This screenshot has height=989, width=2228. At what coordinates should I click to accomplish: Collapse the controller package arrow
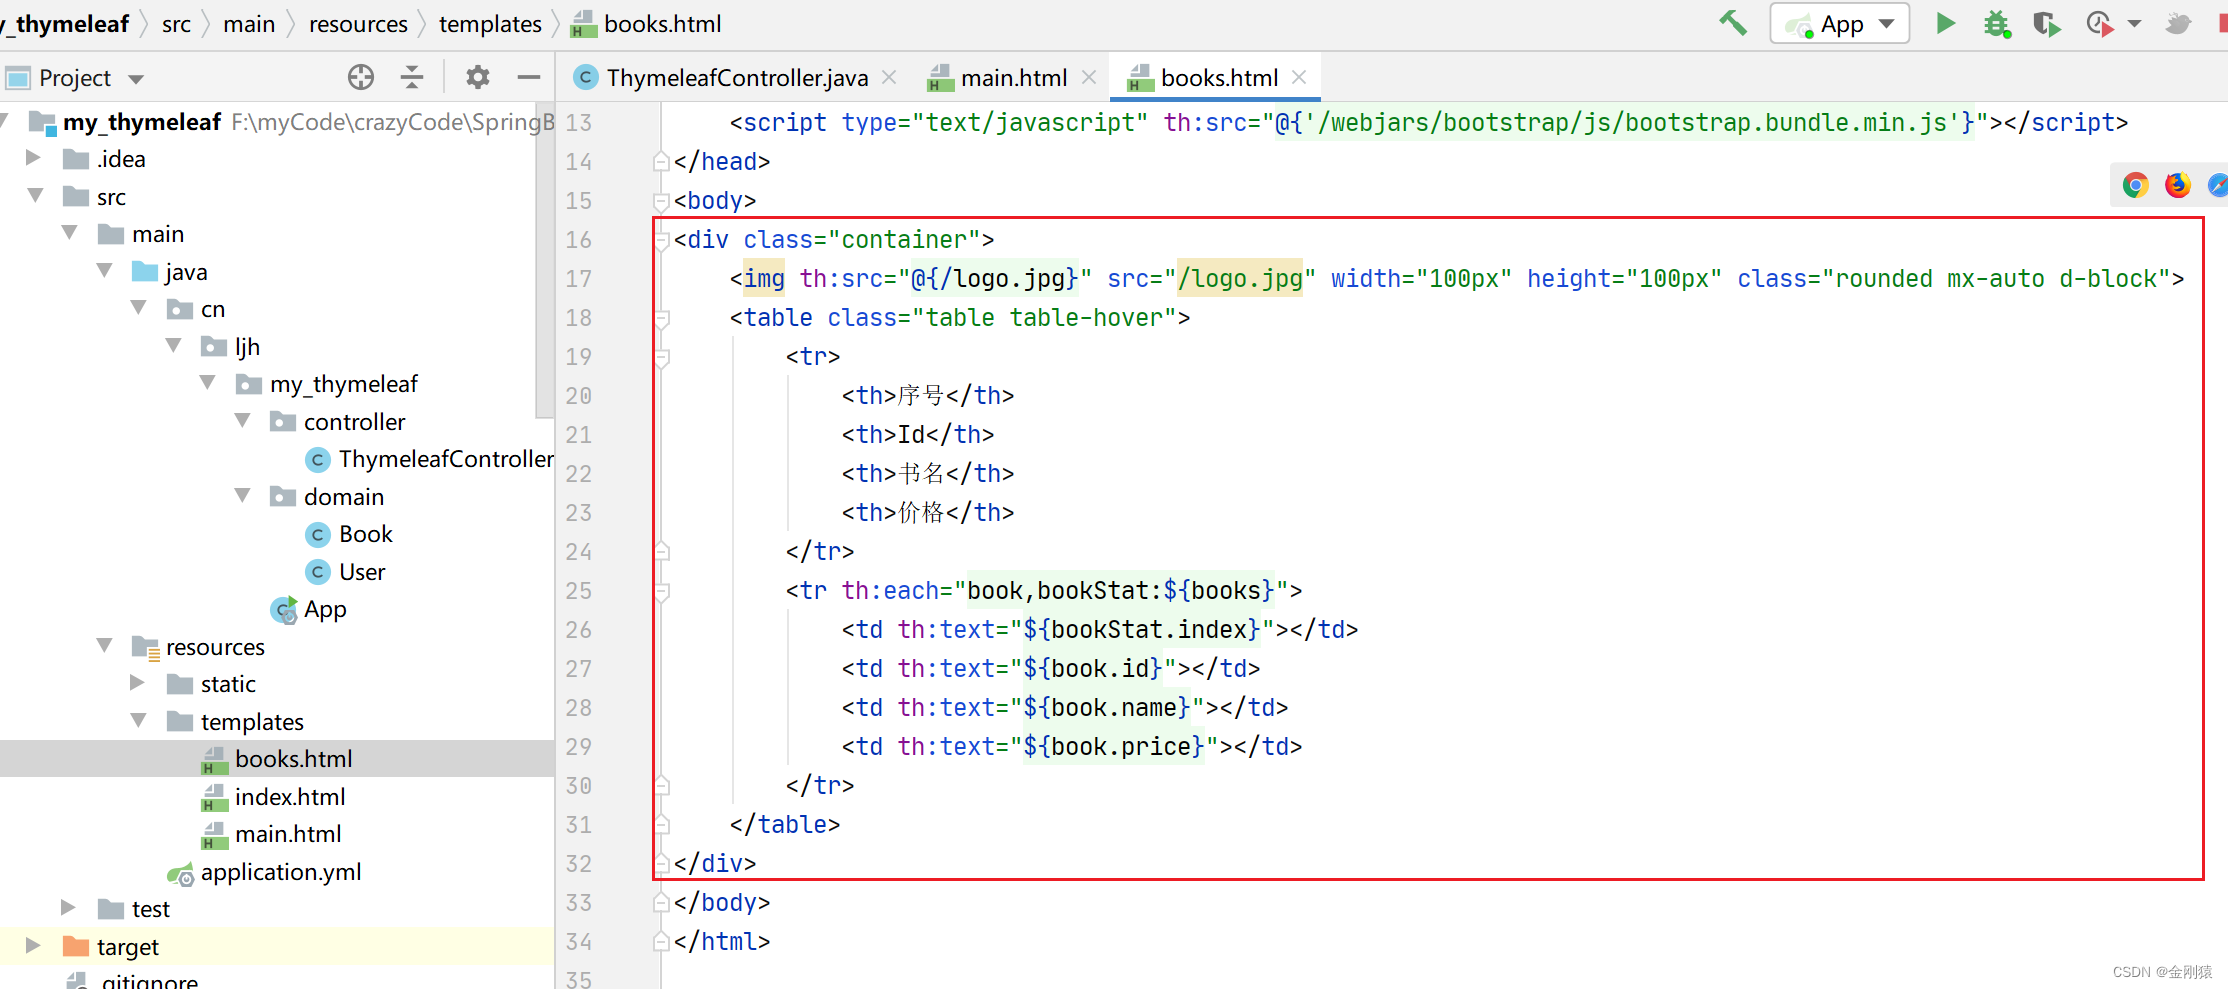[242, 421]
